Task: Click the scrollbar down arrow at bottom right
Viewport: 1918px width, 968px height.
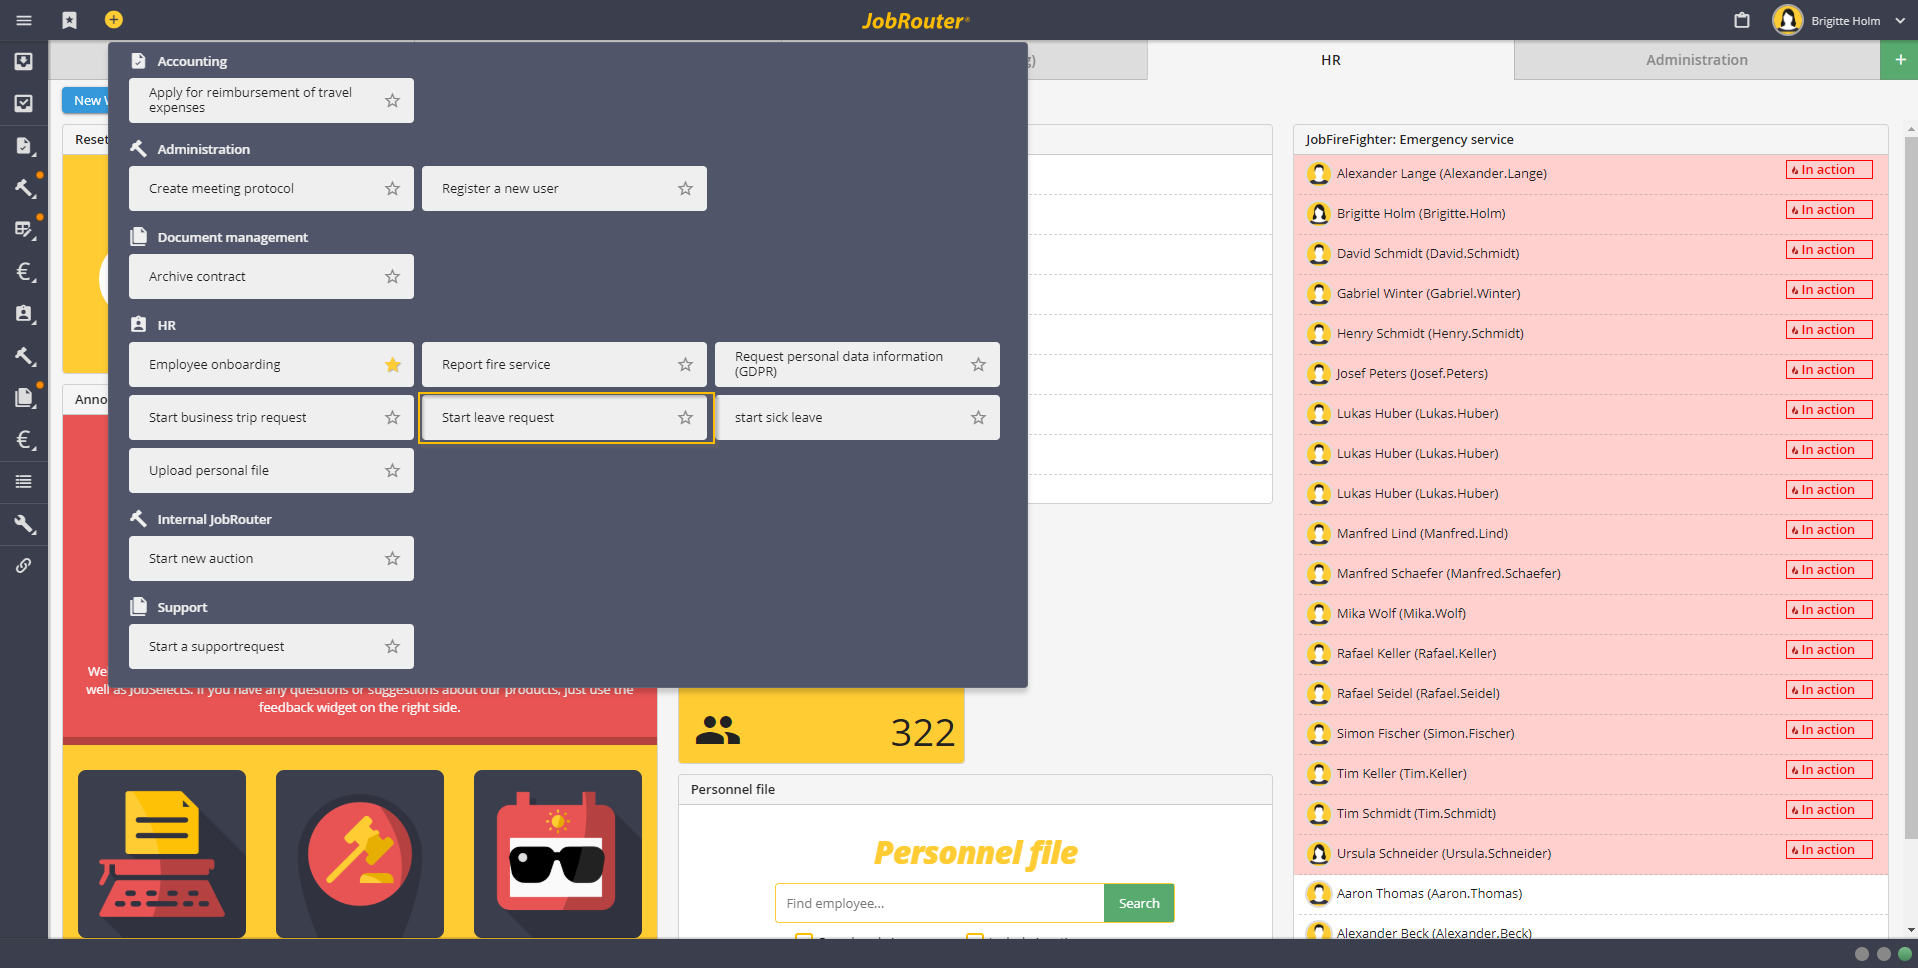Action: 1910,930
